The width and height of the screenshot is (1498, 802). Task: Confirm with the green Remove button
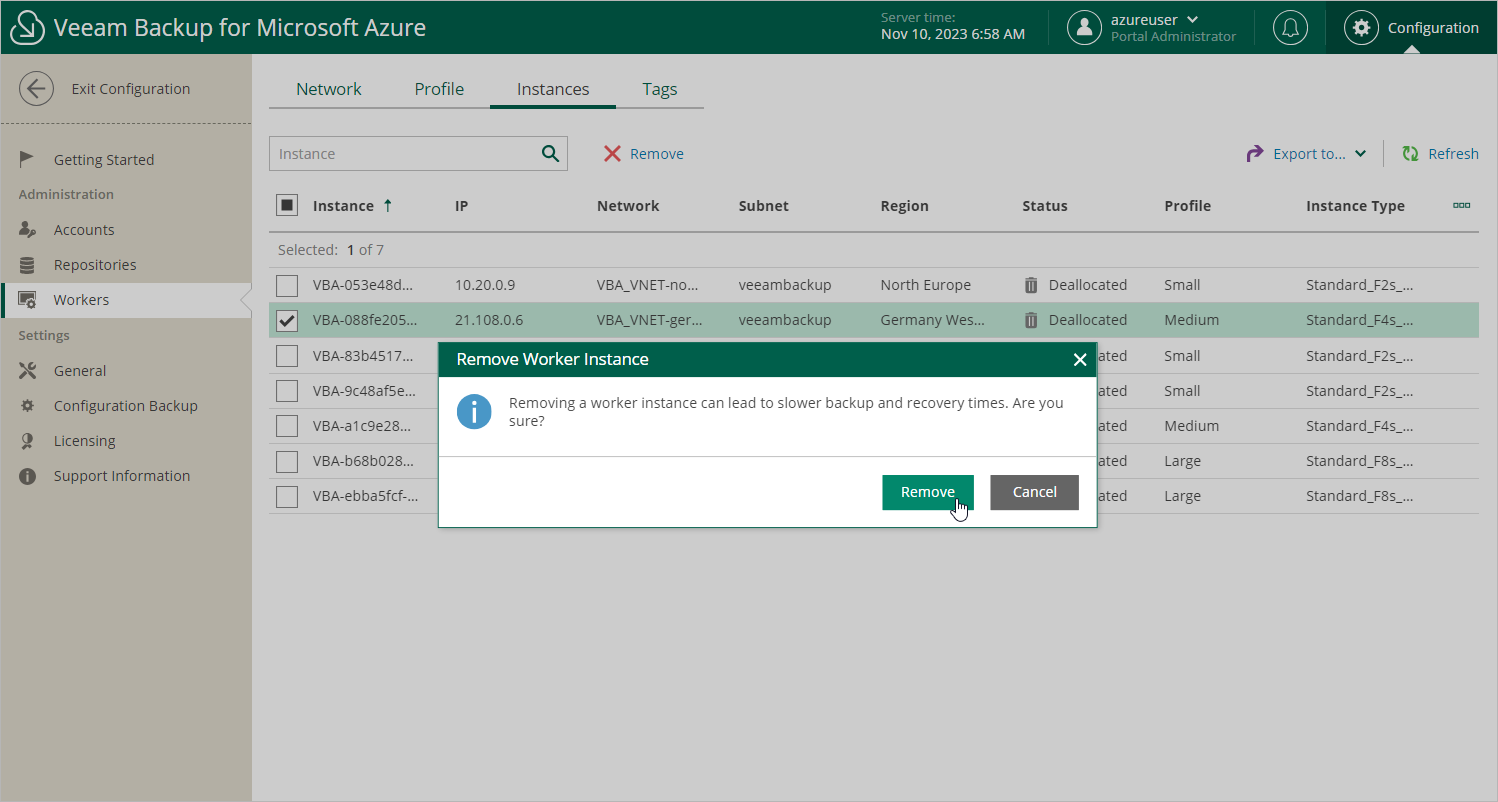[x=928, y=492]
